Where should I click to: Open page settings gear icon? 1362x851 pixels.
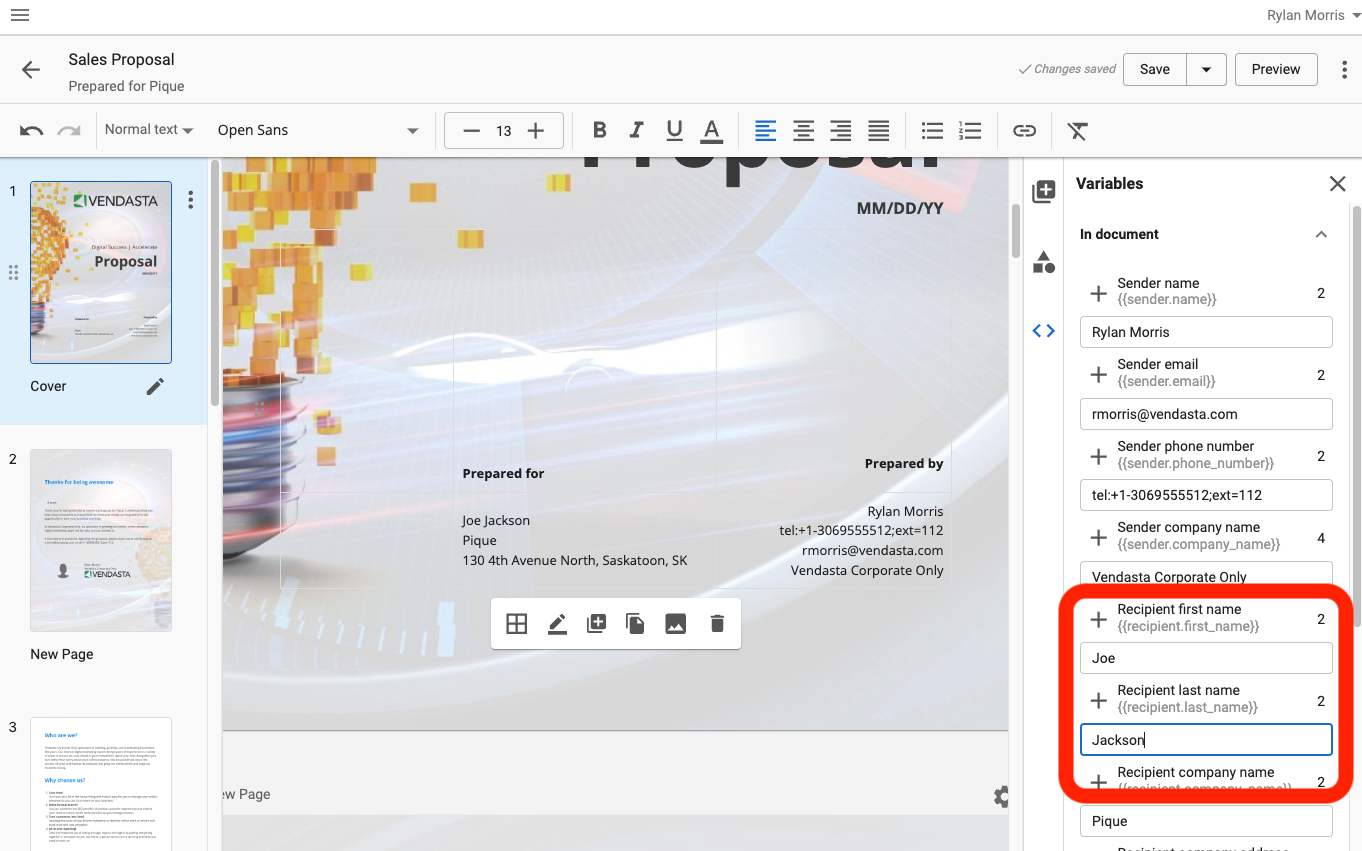coord(1000,796)
